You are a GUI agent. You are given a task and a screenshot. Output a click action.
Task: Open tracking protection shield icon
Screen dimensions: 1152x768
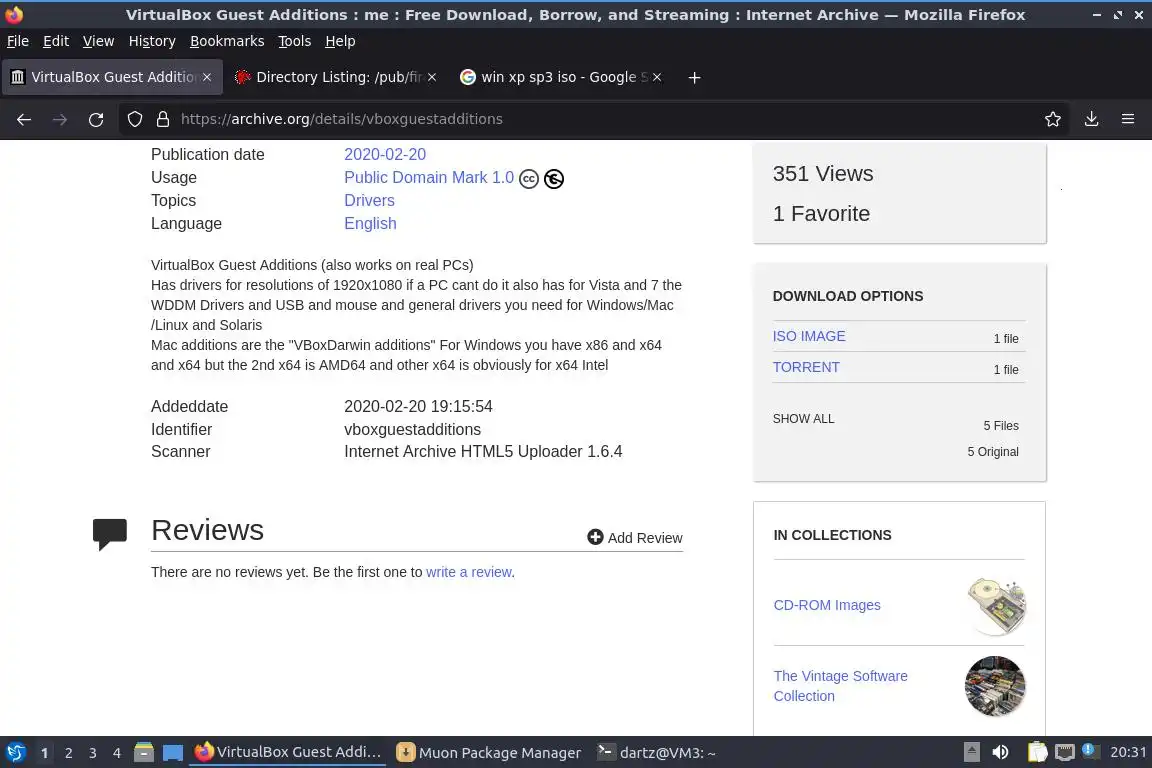pyautogui.click(x=134, y=119)
